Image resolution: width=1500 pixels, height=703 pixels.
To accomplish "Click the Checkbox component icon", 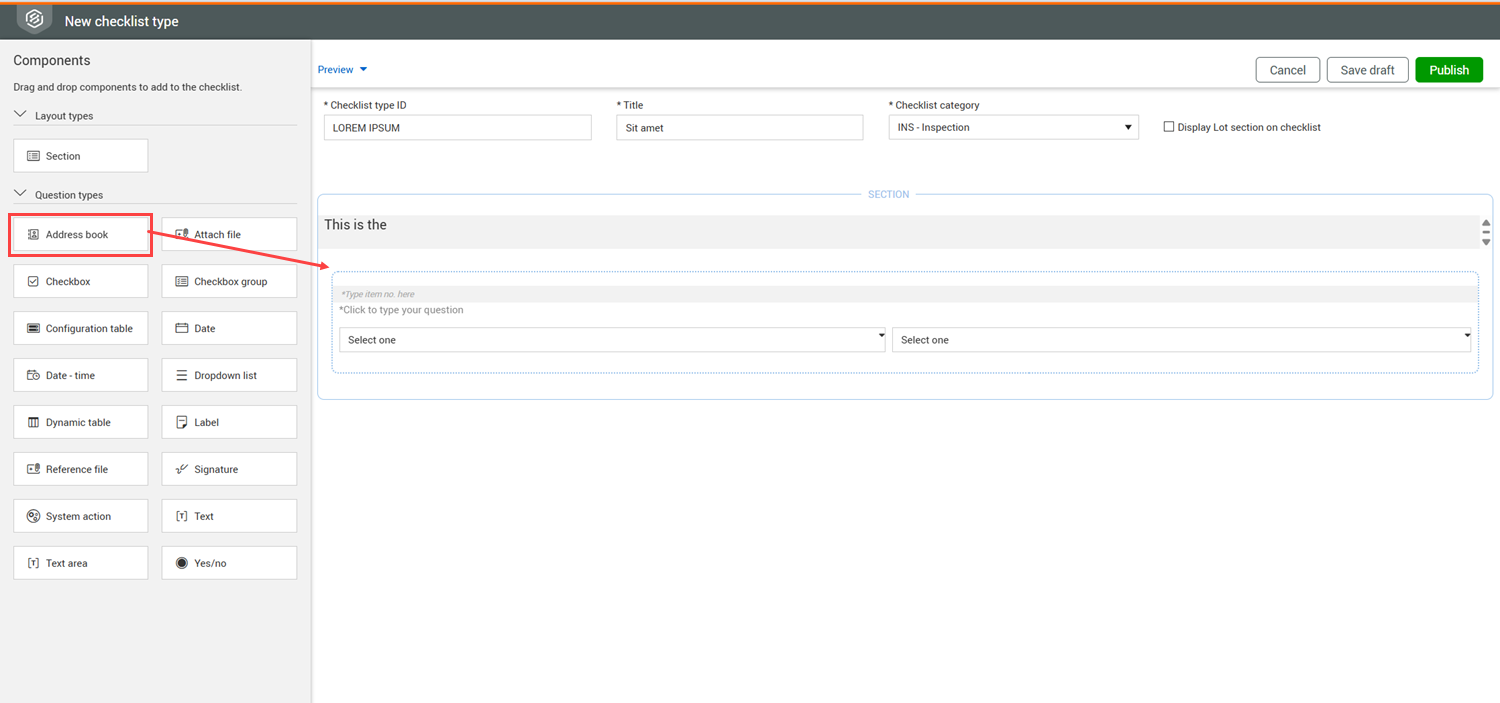I will click(33, 281).
